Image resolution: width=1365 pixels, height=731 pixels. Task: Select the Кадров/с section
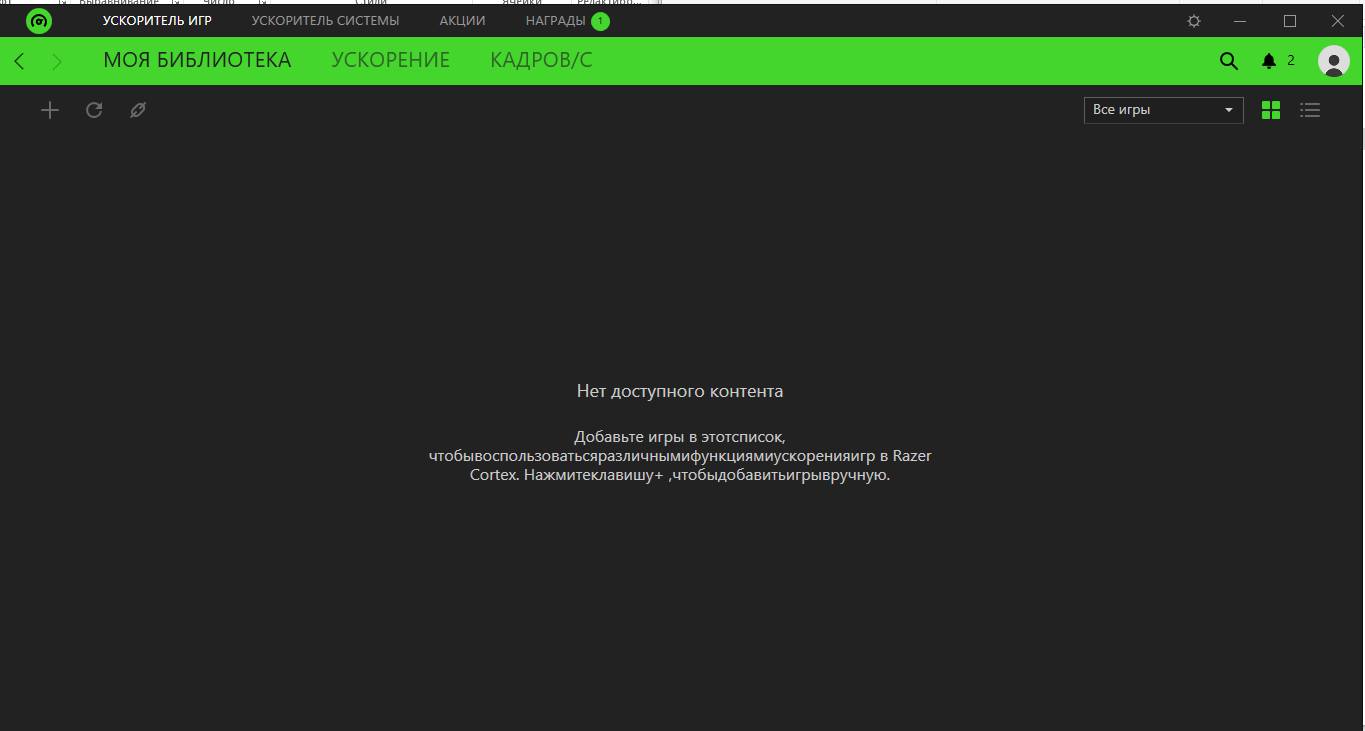[x=541, y=61]
